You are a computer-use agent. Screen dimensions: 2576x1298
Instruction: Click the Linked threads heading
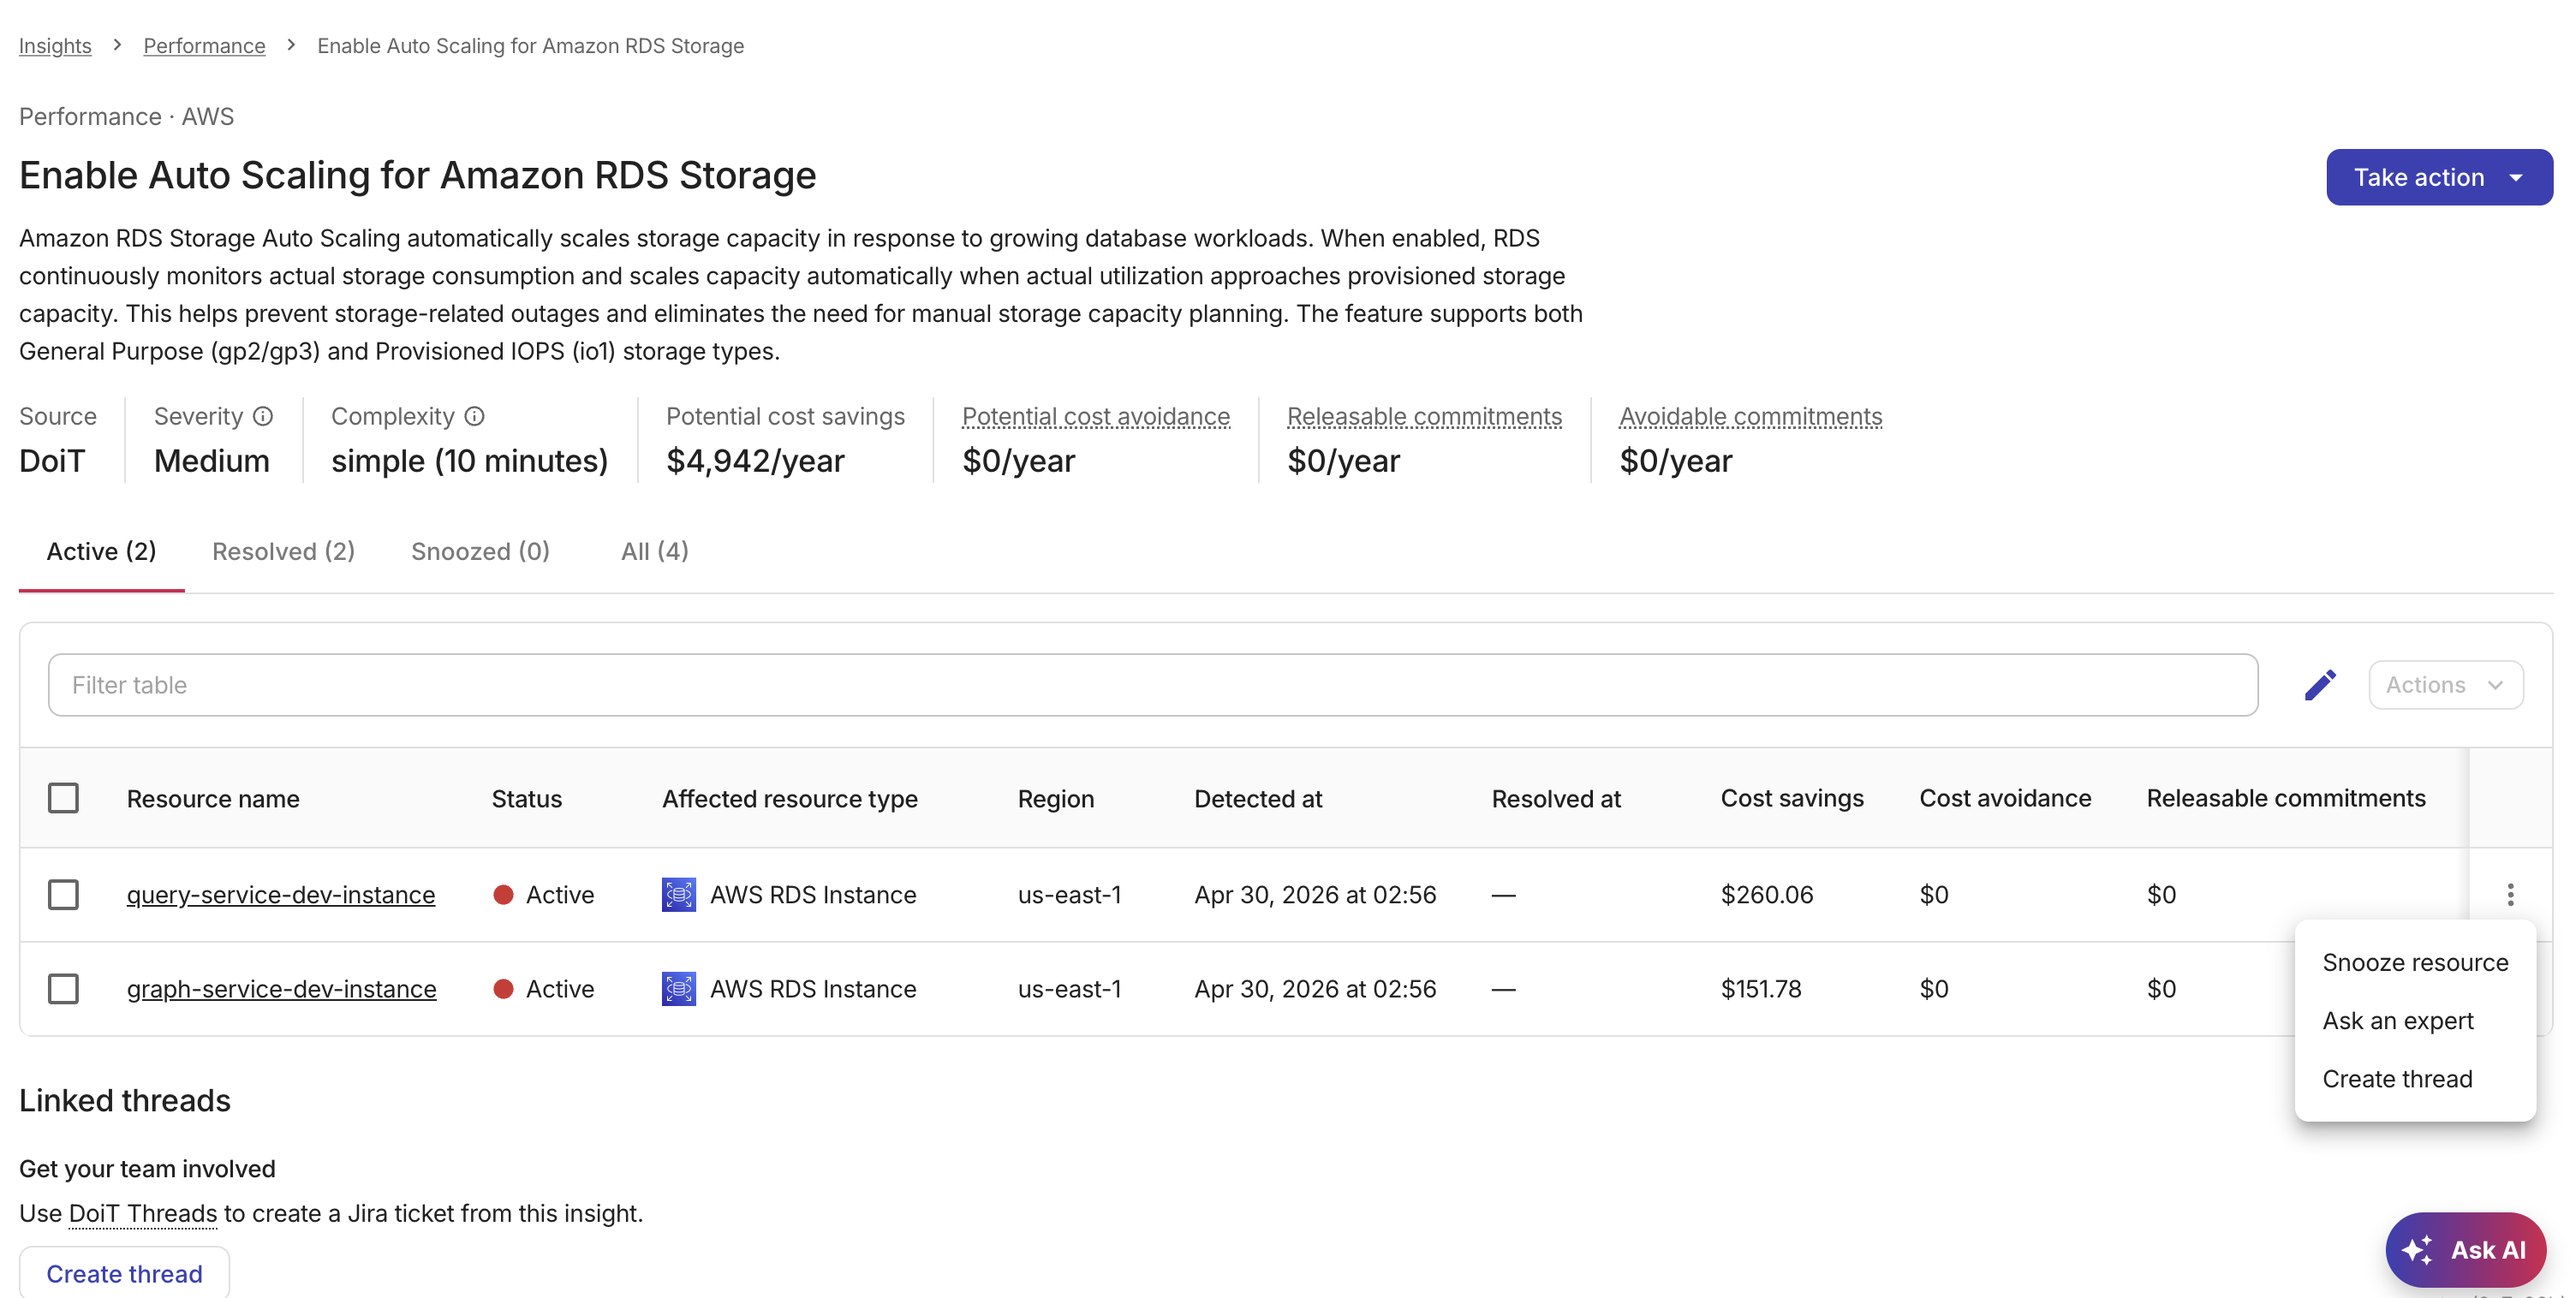pos(125,1100)
